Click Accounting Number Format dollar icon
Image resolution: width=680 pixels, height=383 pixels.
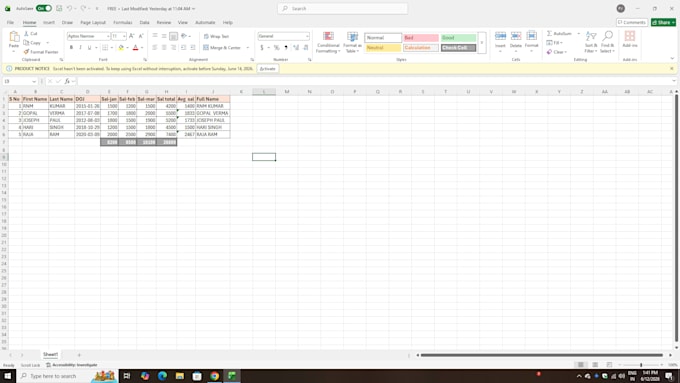[262, 47]
